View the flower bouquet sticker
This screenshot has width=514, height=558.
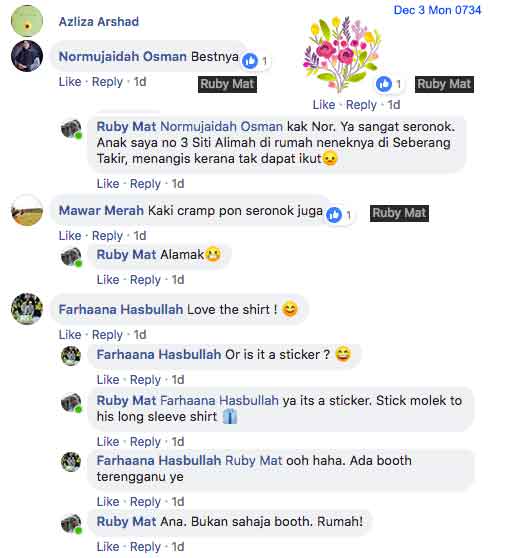pyautogui.click(x=342, y=53)
